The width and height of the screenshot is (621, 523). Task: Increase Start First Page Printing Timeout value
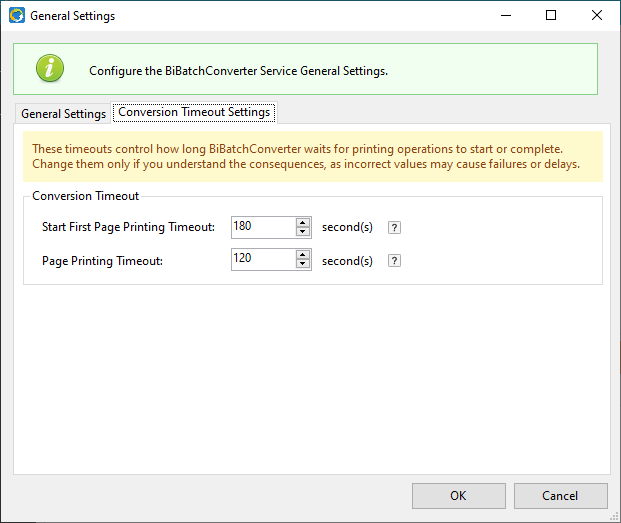point(303,223)
